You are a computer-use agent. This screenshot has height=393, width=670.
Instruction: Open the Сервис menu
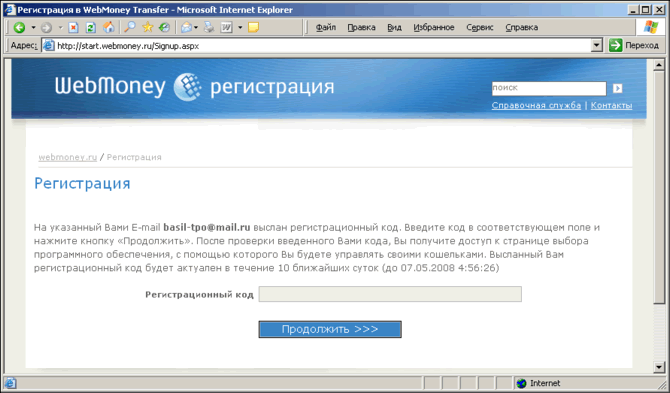tap(480, 27)
